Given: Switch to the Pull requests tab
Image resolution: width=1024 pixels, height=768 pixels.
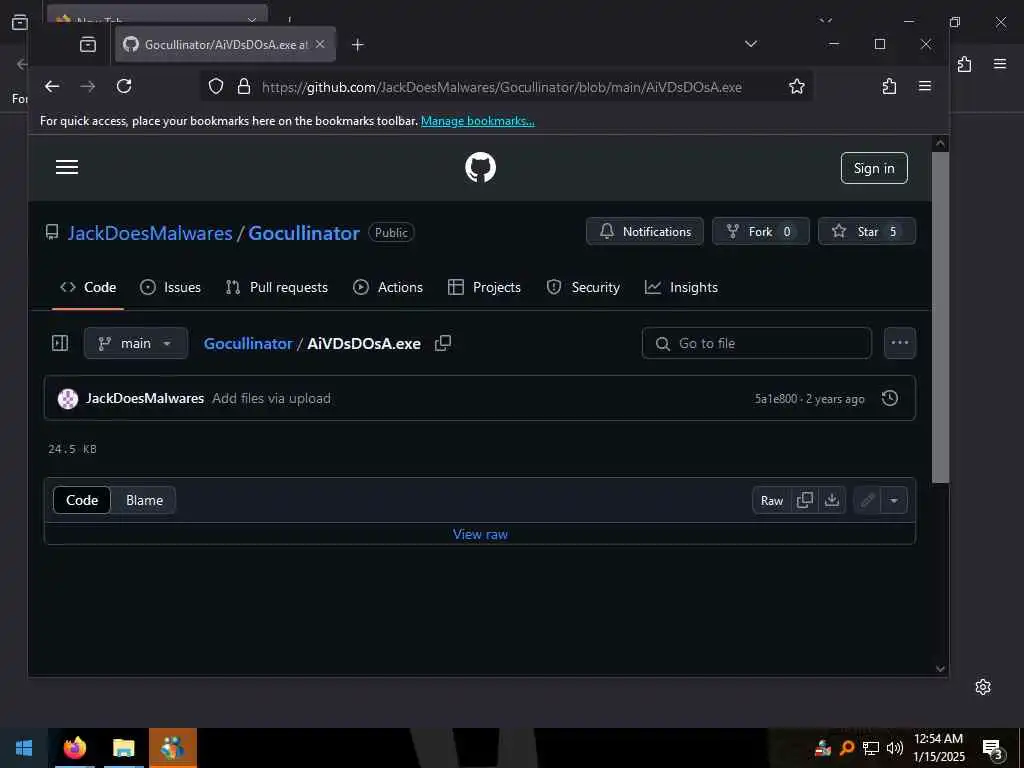Looking at the screenshot, I should point(276,287).
